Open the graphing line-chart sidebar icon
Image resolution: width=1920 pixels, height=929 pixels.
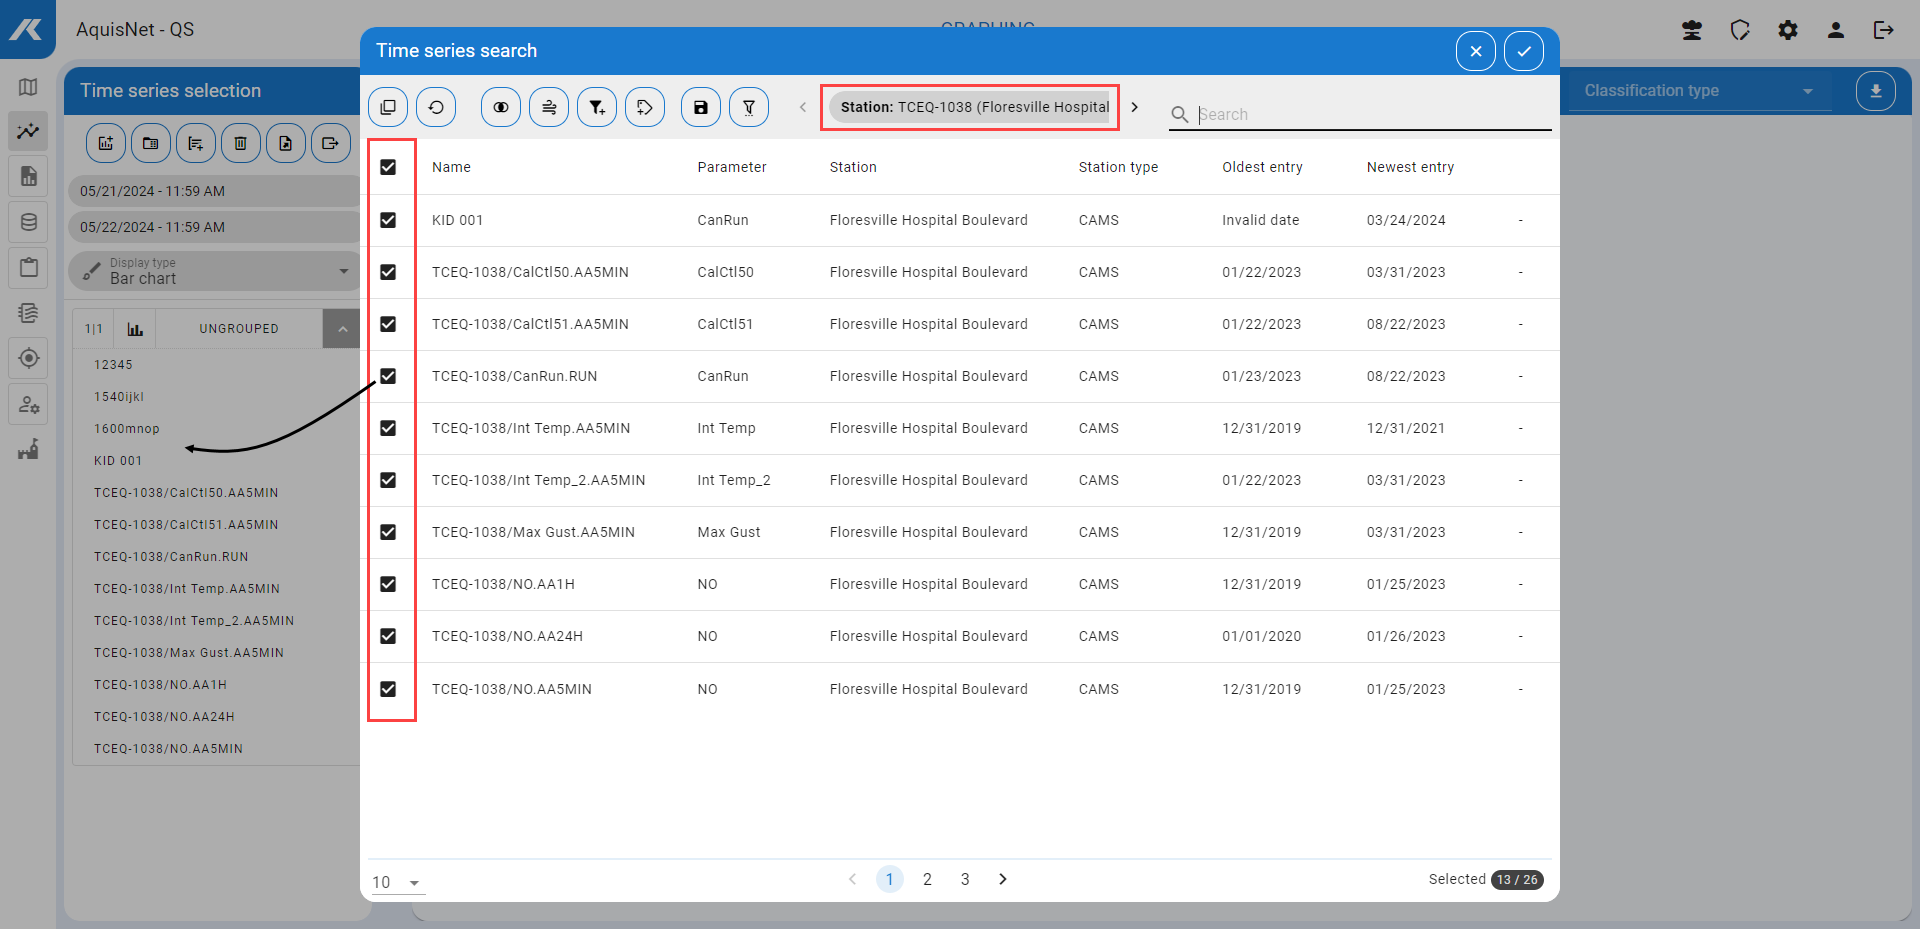[28, 131]
